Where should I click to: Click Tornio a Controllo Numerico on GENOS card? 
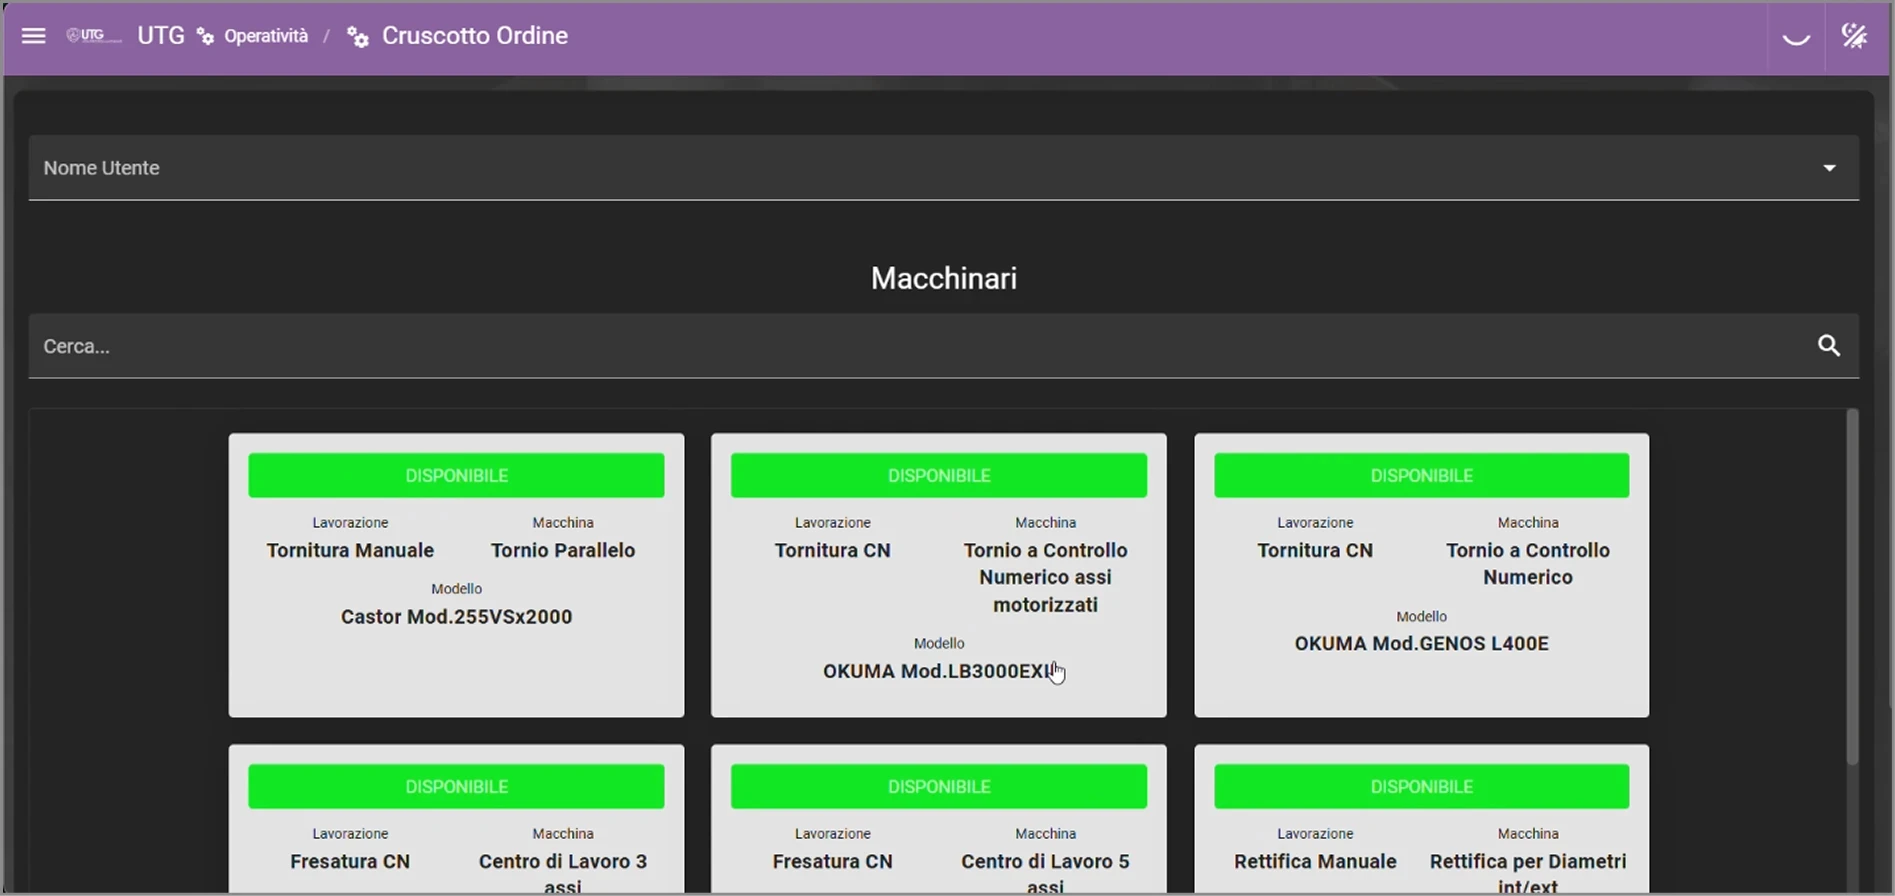point(1527,564)
